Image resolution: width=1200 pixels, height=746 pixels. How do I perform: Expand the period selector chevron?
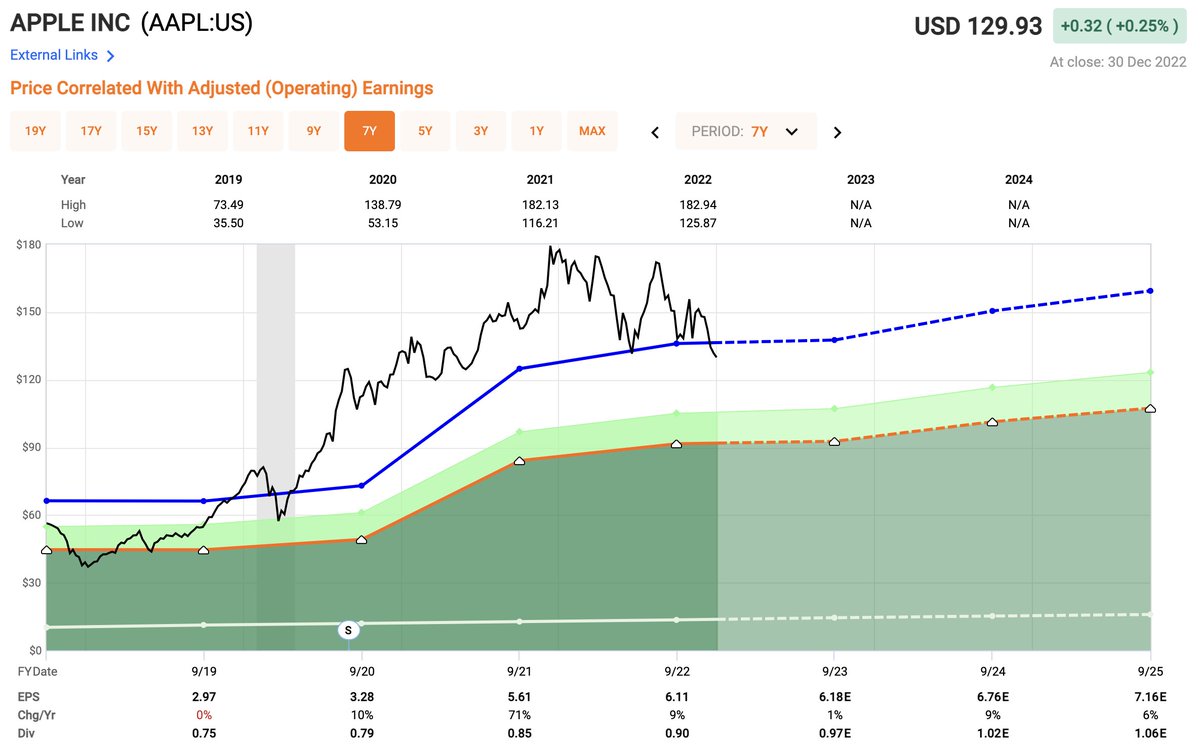[790, 131]
